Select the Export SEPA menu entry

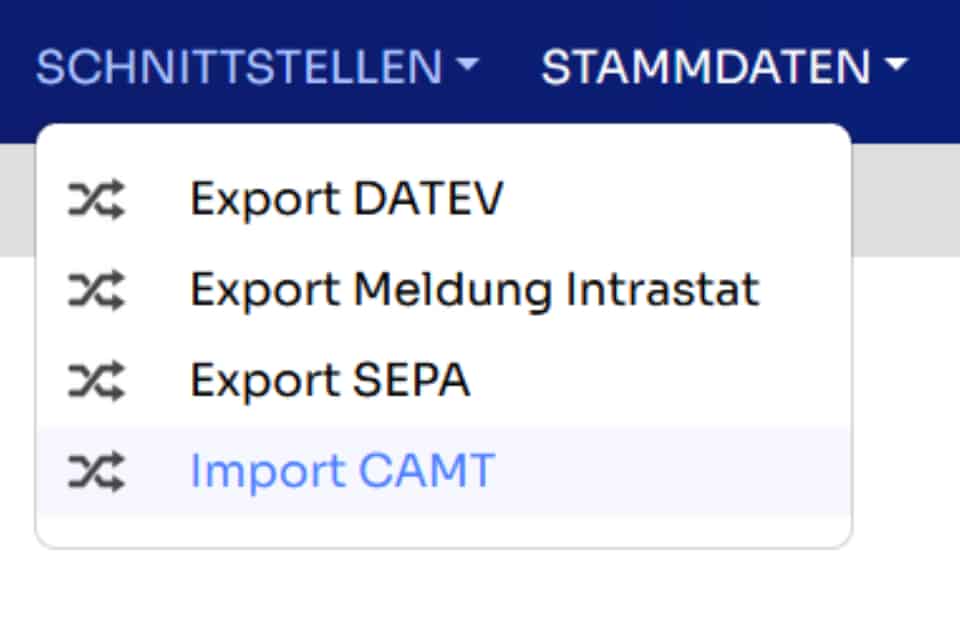click(x=444, y=381)
